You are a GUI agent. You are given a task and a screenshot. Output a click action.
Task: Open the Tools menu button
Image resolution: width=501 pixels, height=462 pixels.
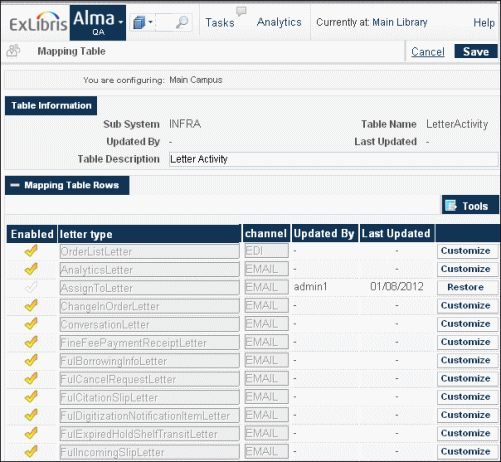(x=470, y=206)
